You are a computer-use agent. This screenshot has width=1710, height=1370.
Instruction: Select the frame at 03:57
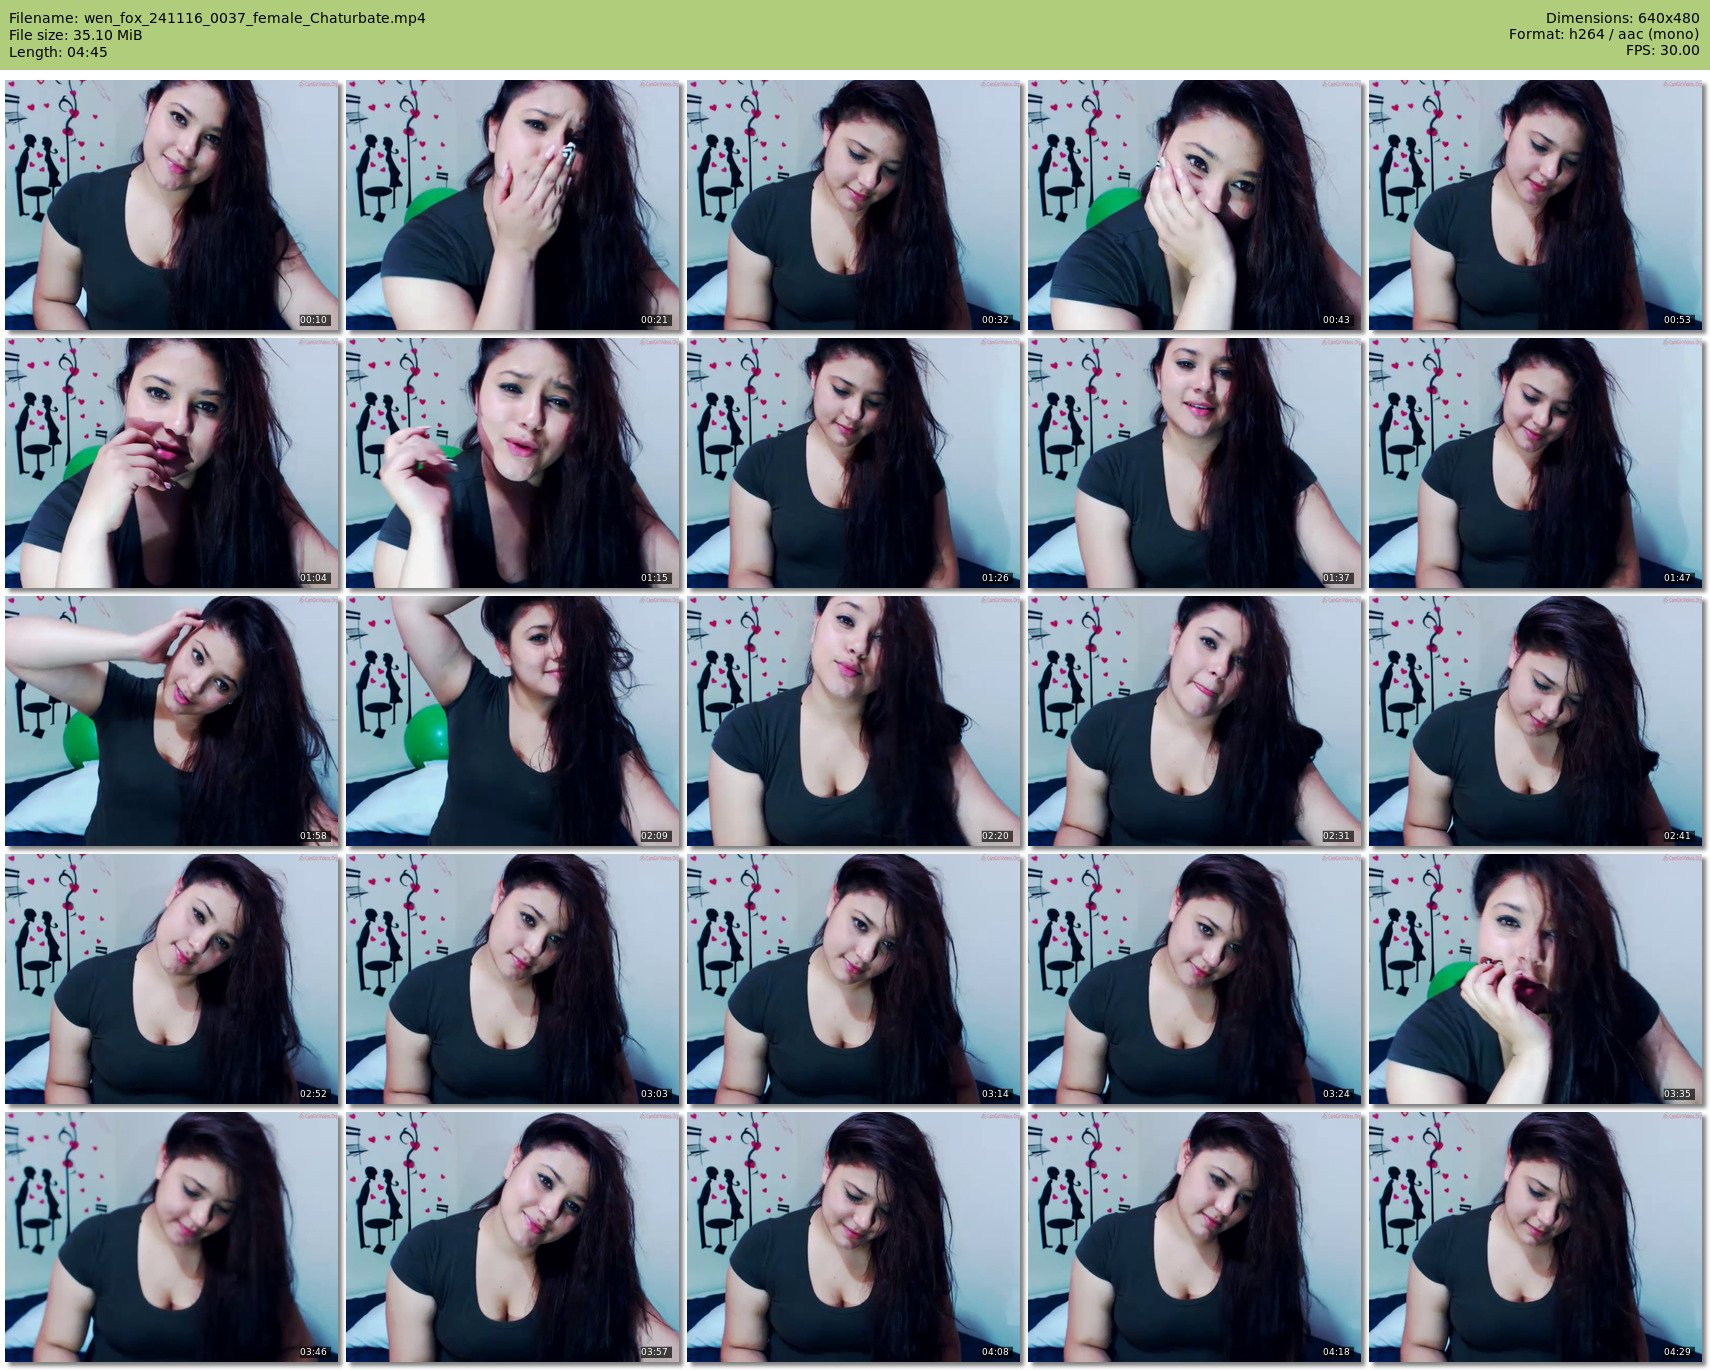point(513,1237)
